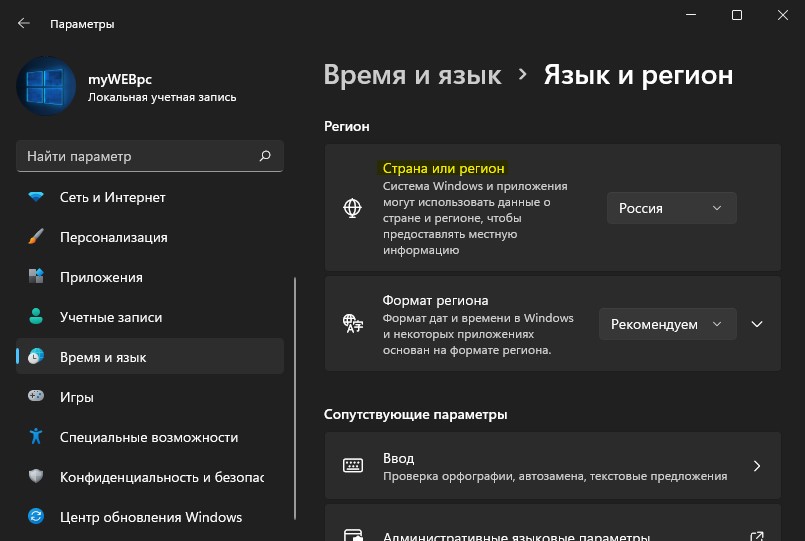Click the chevron arrow on Ввод row
This screenshot has width=805, height=541.
pyautogui.click(x=757, y=466)
